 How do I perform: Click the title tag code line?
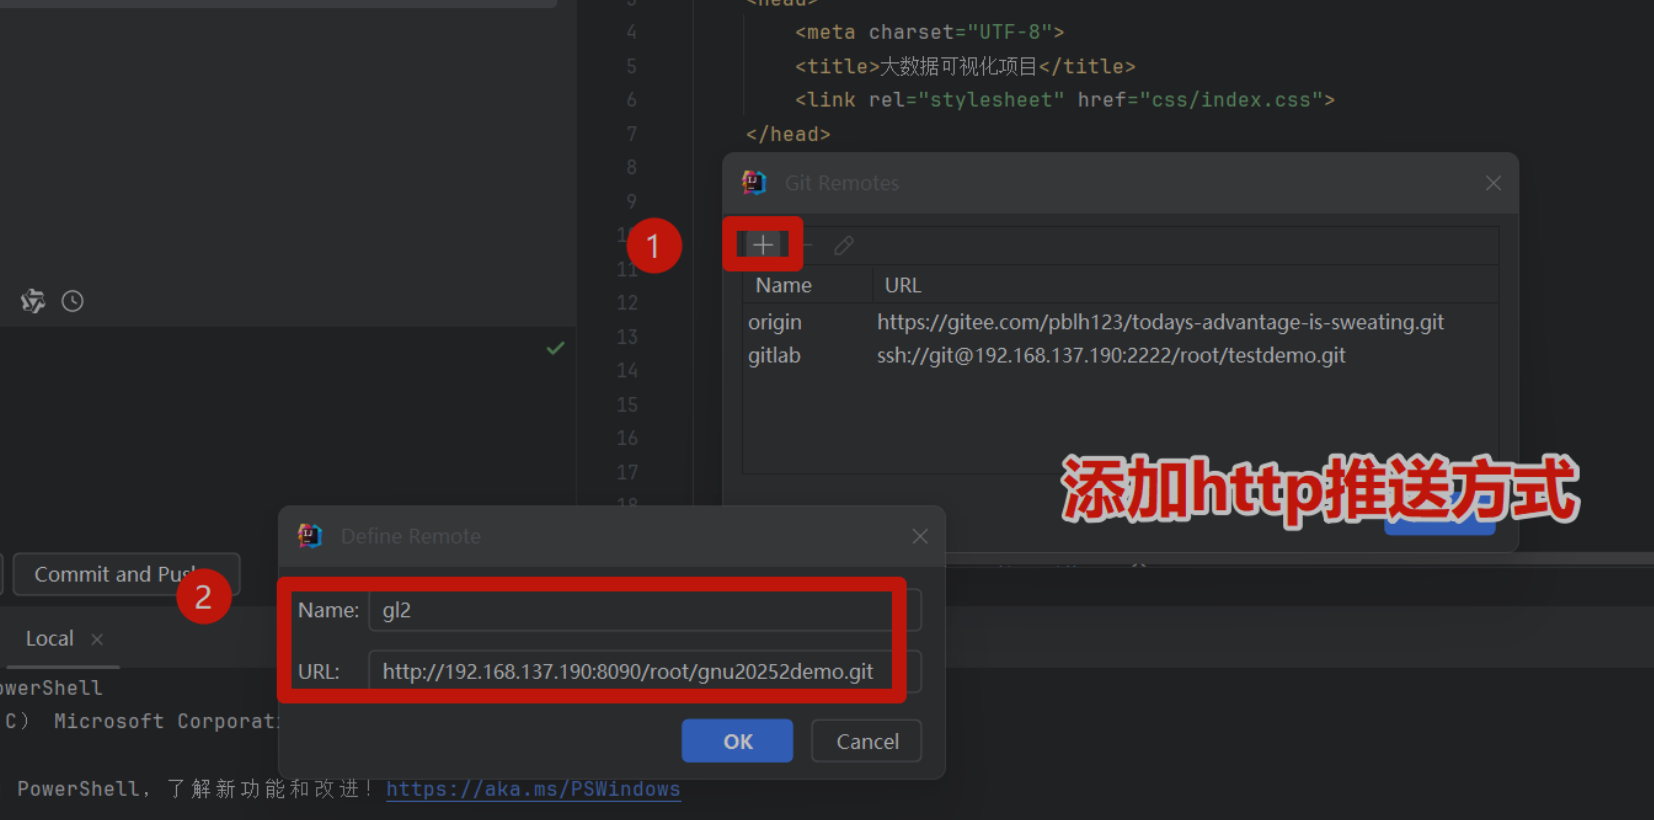pyautogui.click(x=965, y=66)
